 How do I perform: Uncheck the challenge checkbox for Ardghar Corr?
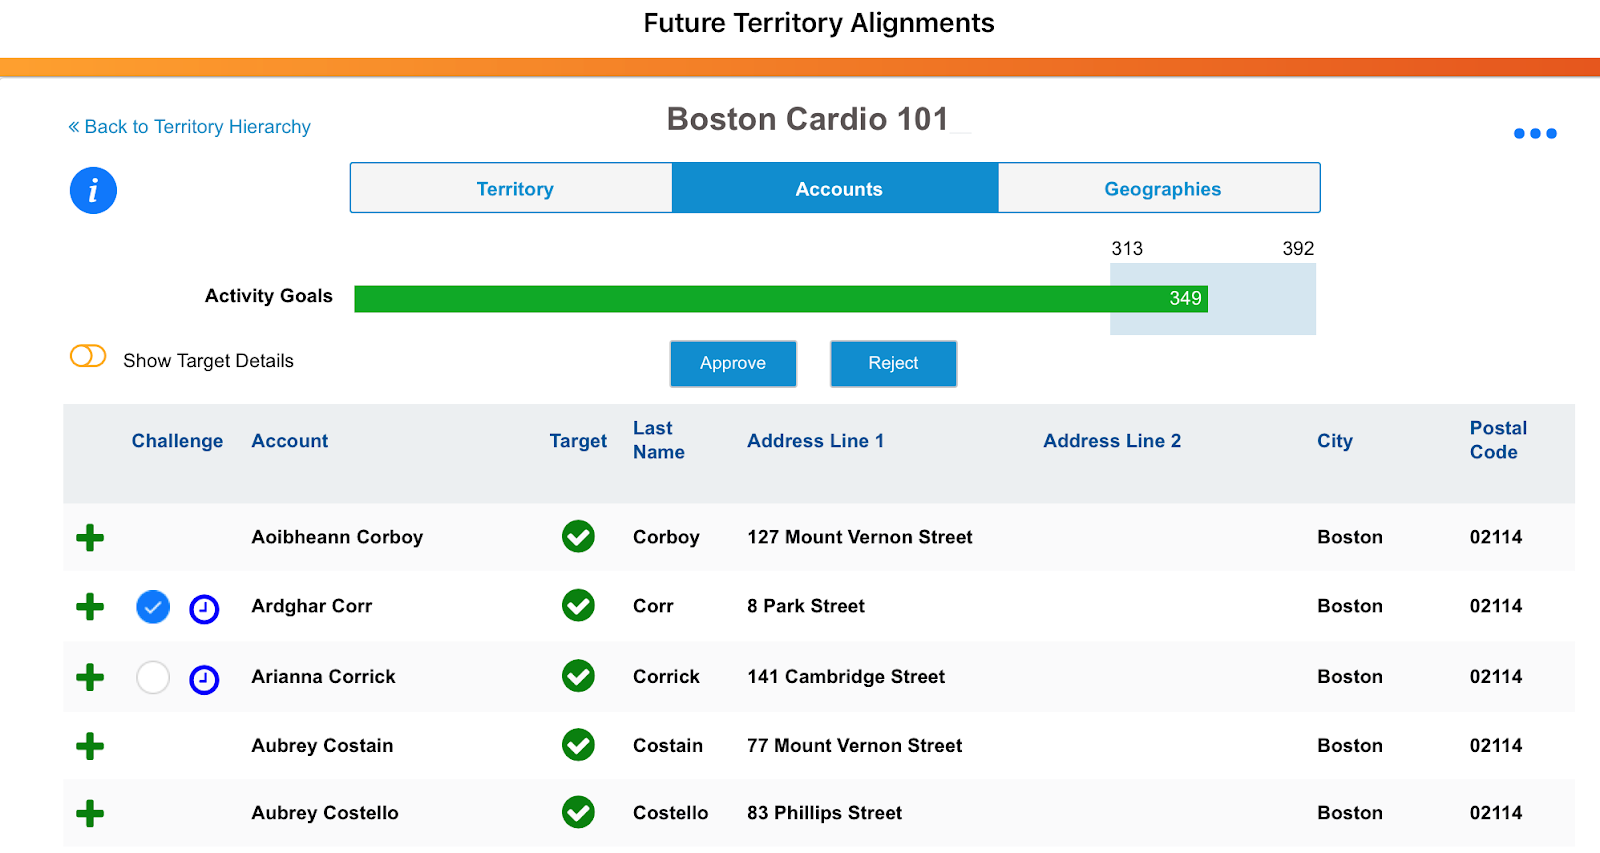153,607
